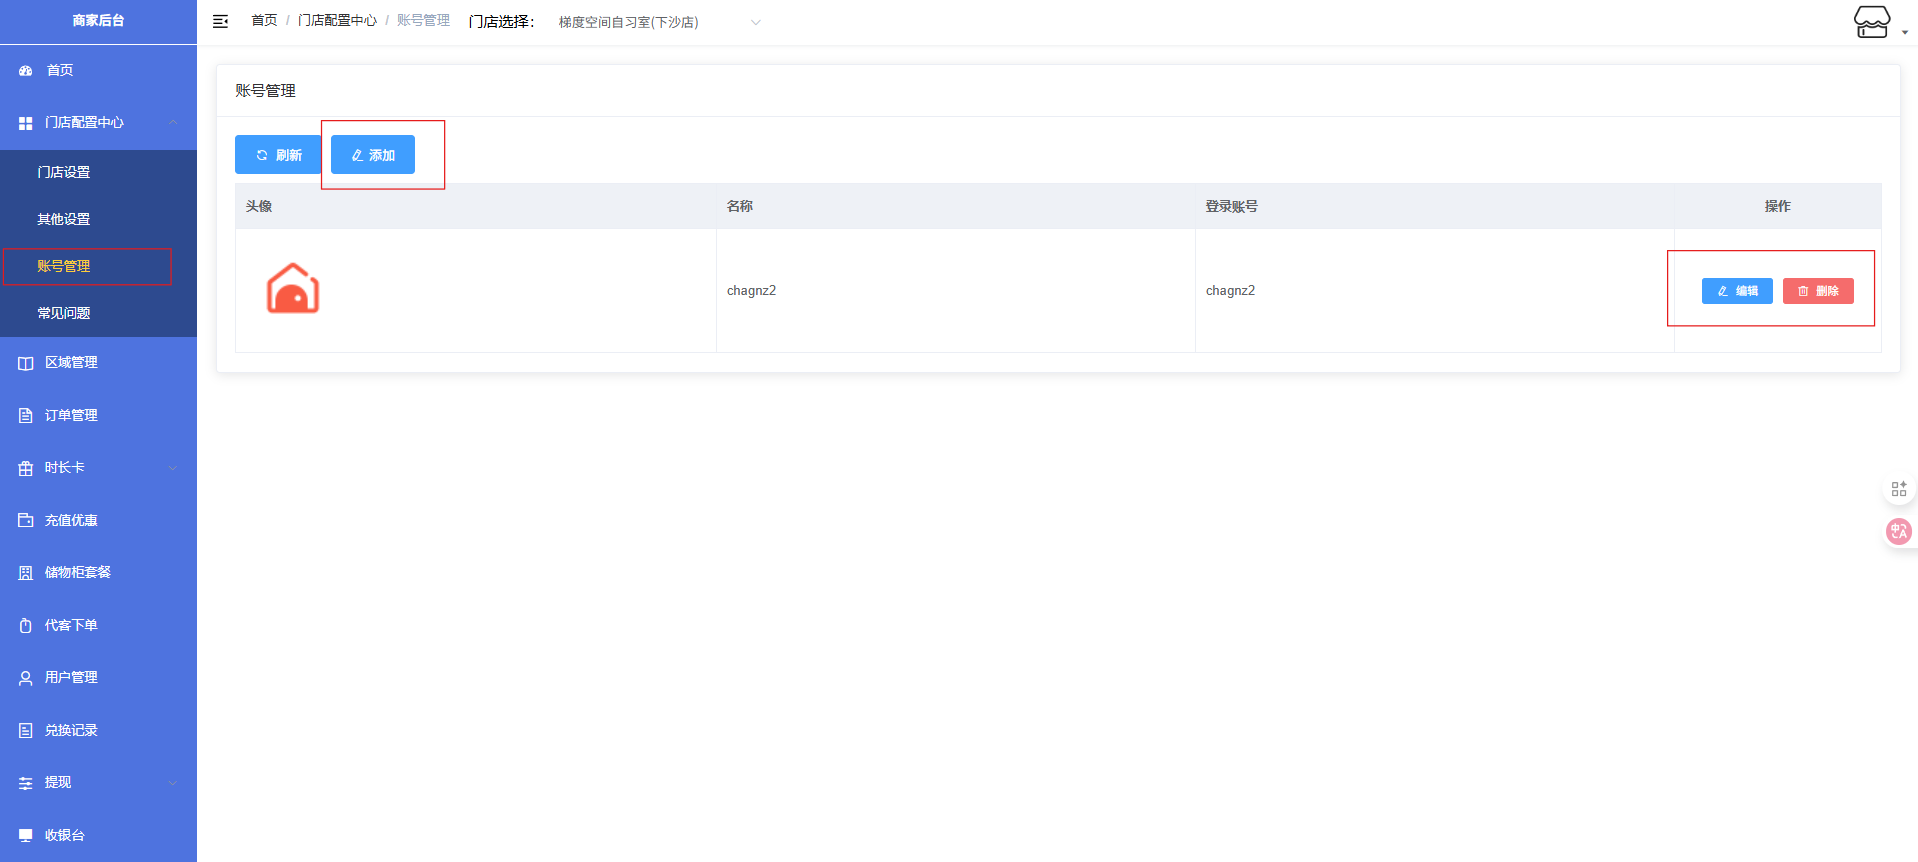Image resolution: width=1918 pixels, height=862 pixels.
Task: Click the 商家后台 sidebar title
Action: (98, 20)
